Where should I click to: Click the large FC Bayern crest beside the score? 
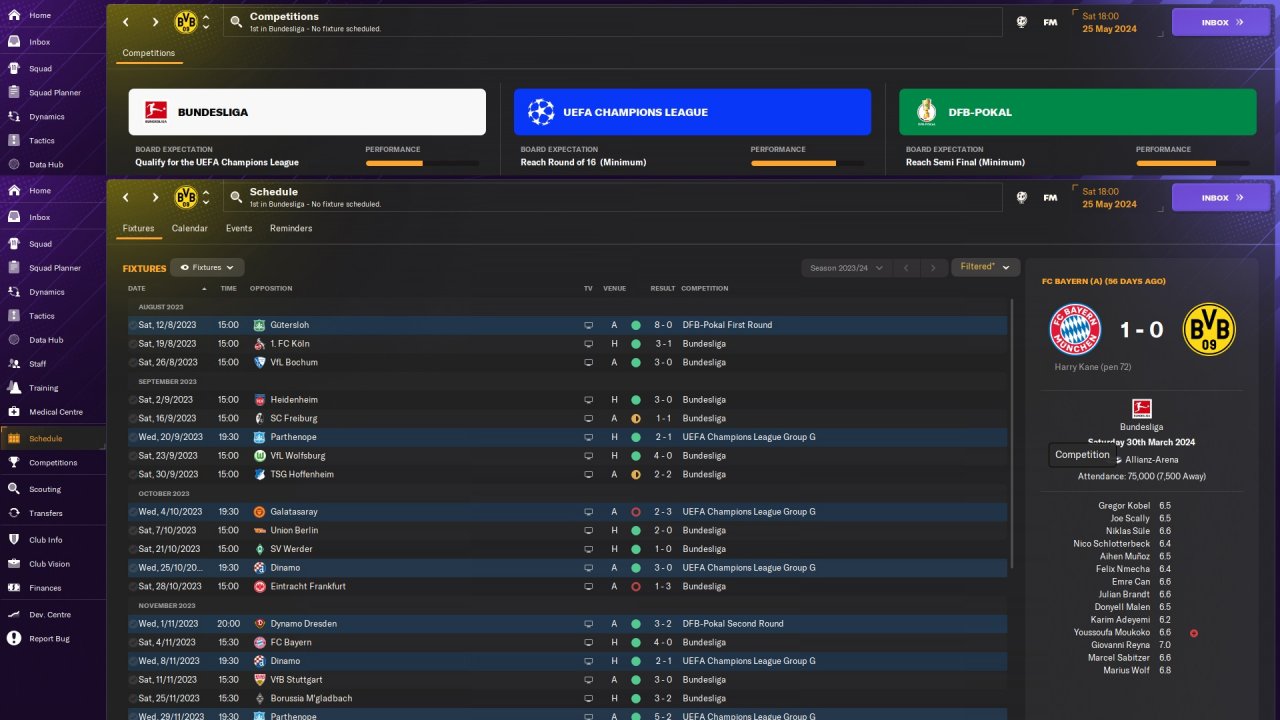tap(1075, 330)
